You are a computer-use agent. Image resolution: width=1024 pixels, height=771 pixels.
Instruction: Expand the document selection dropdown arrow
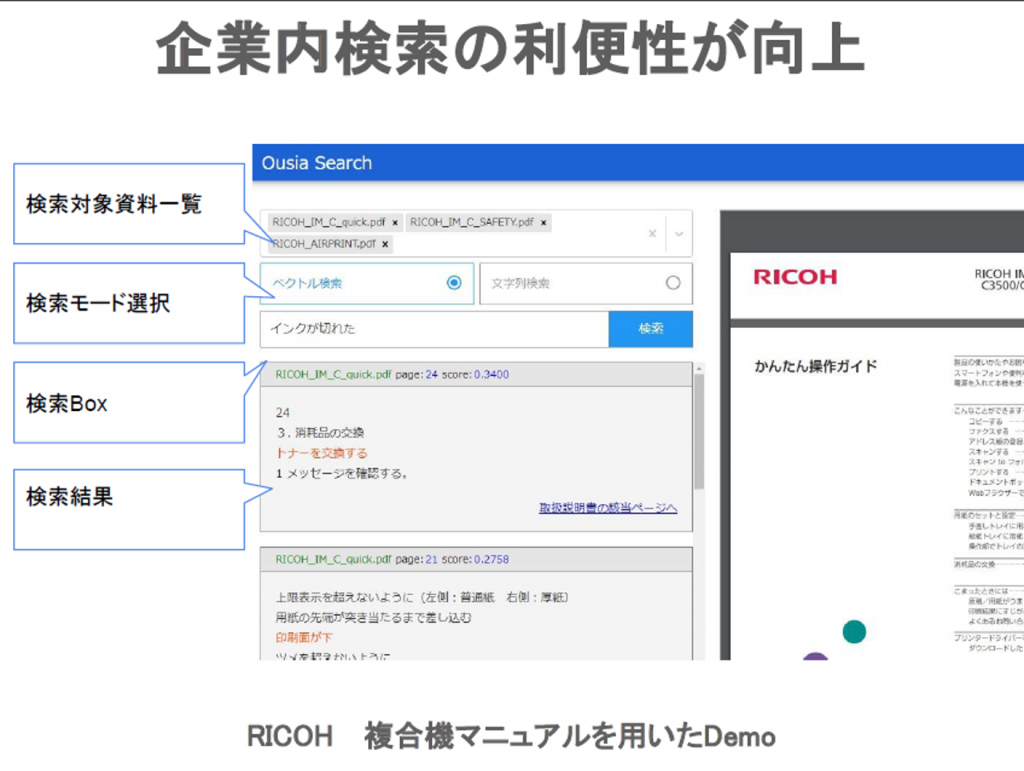click(679, 234)
